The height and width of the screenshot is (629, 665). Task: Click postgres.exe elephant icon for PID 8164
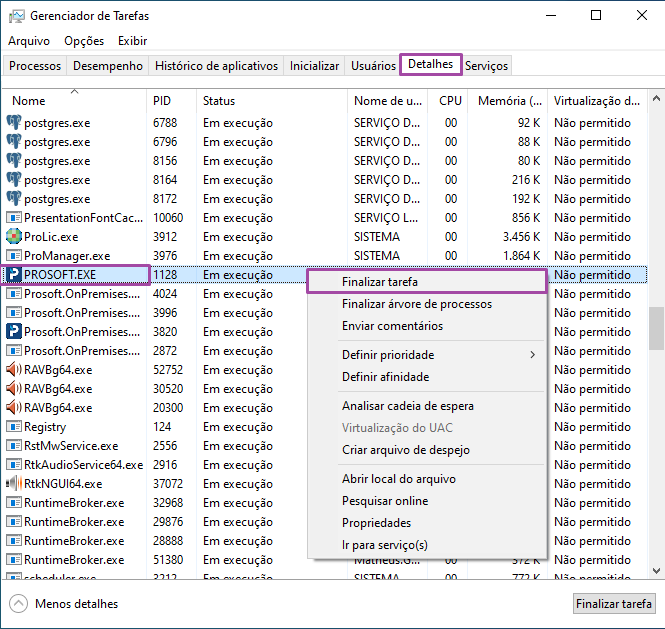14,180
